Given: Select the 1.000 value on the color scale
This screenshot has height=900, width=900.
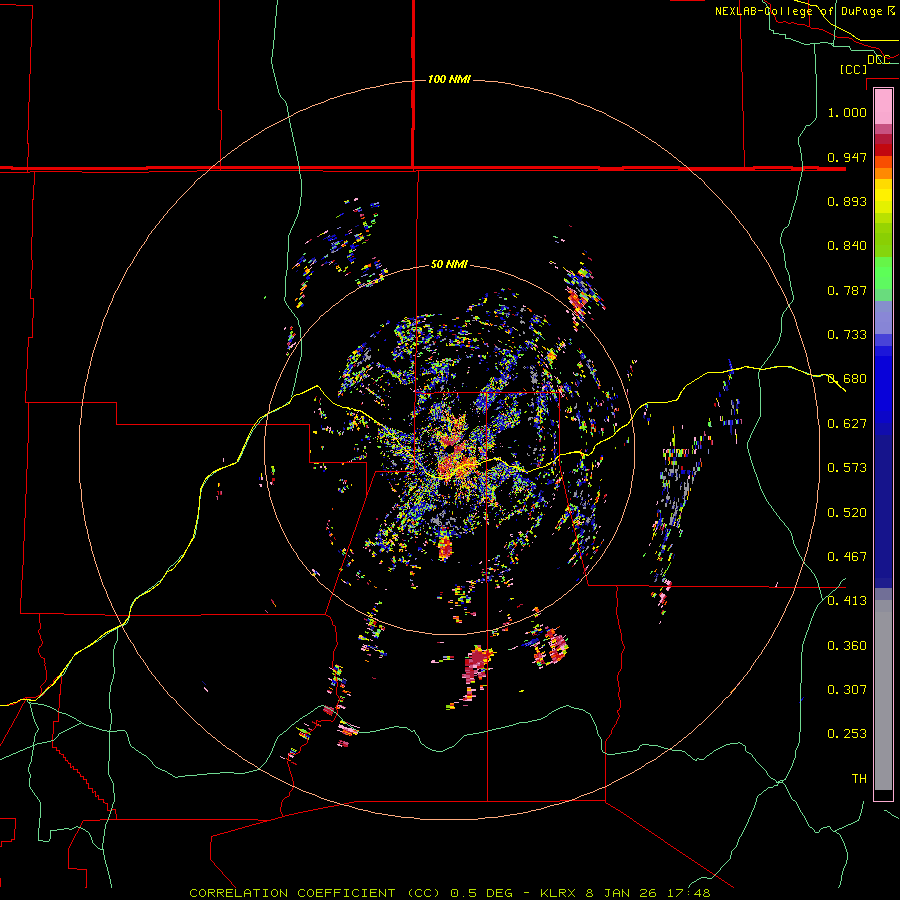Looking at the screenshot, I should (847, 112).
